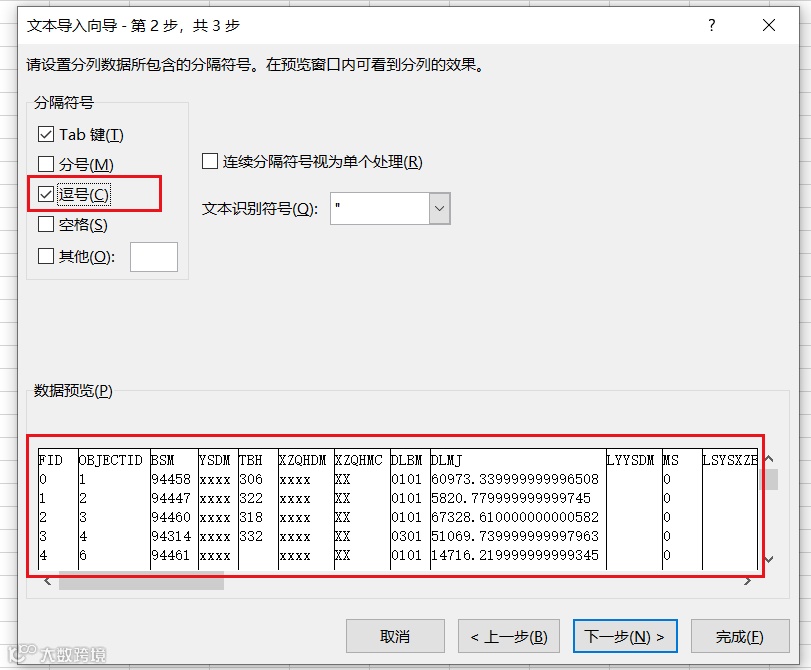Click the DLBM value 0301
Image resolution: width=811 pixels, height=670 pixels.
pos(407,536)
